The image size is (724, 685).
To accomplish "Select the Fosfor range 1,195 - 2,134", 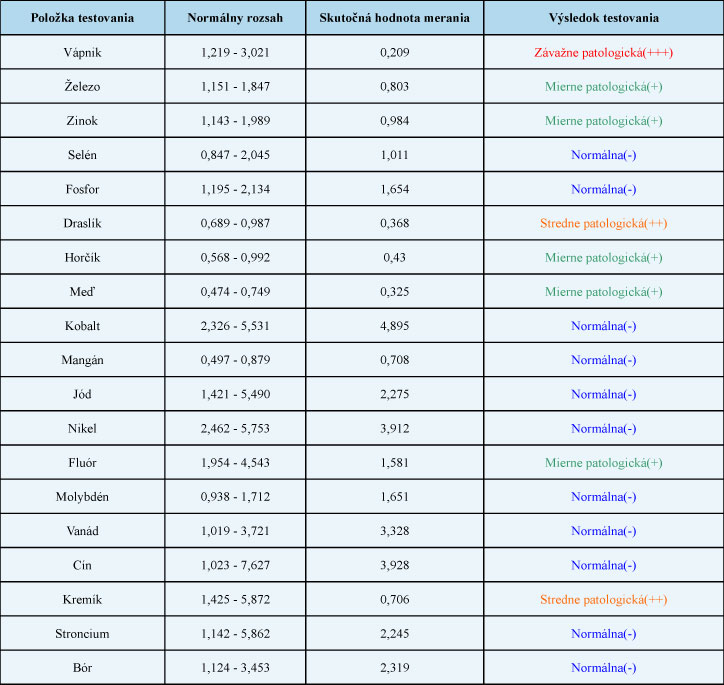I will 235,189.
